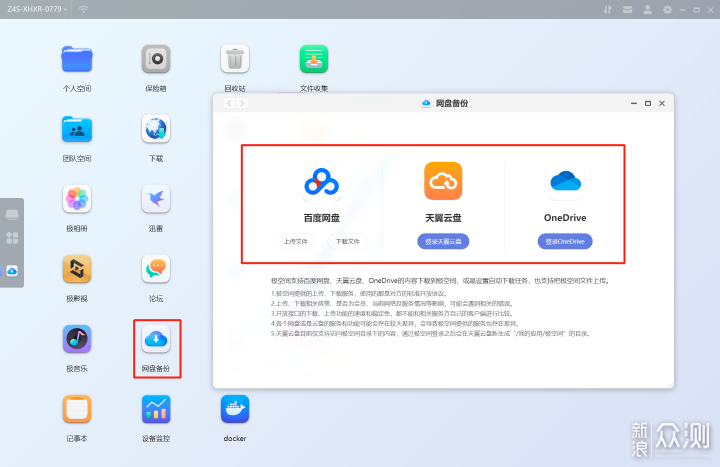Viewport: 720px width, 467px height.
Task: Open the 极相册 photo album icon
Action: tap(77, 199)
